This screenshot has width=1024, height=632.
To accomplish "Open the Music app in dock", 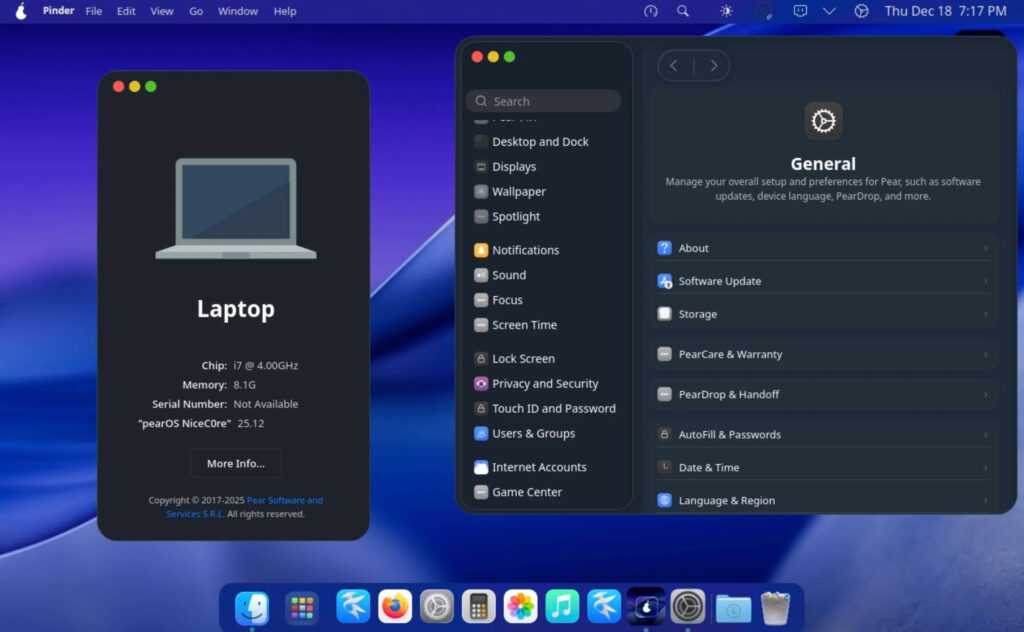I will coord(562,606).
